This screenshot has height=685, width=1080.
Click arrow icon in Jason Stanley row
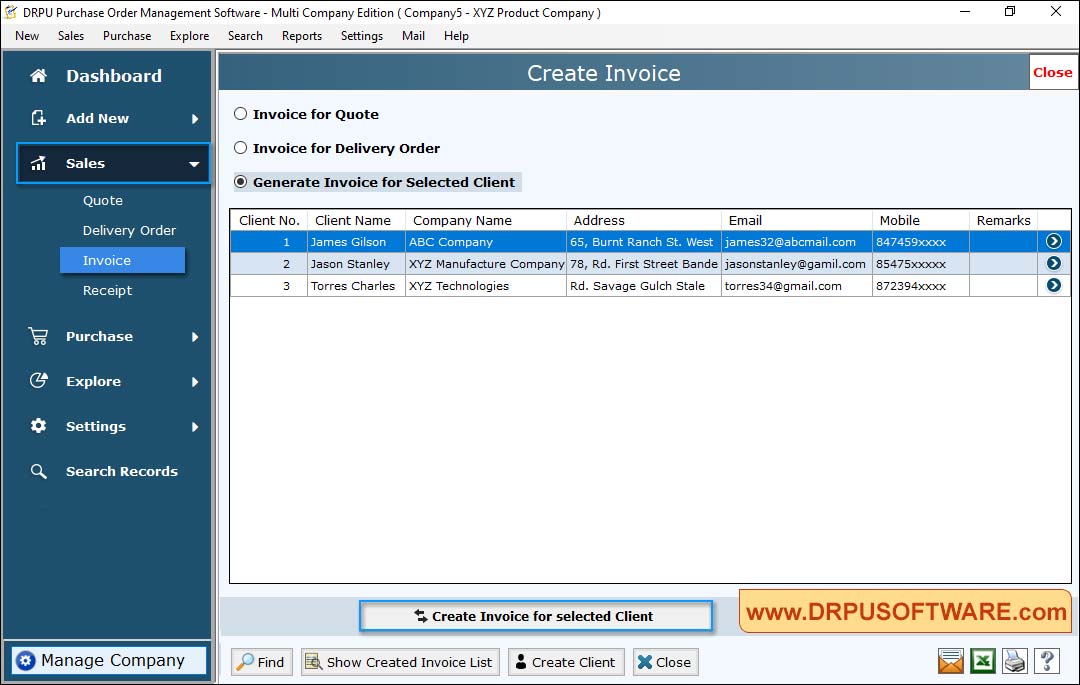point(1054,264)
